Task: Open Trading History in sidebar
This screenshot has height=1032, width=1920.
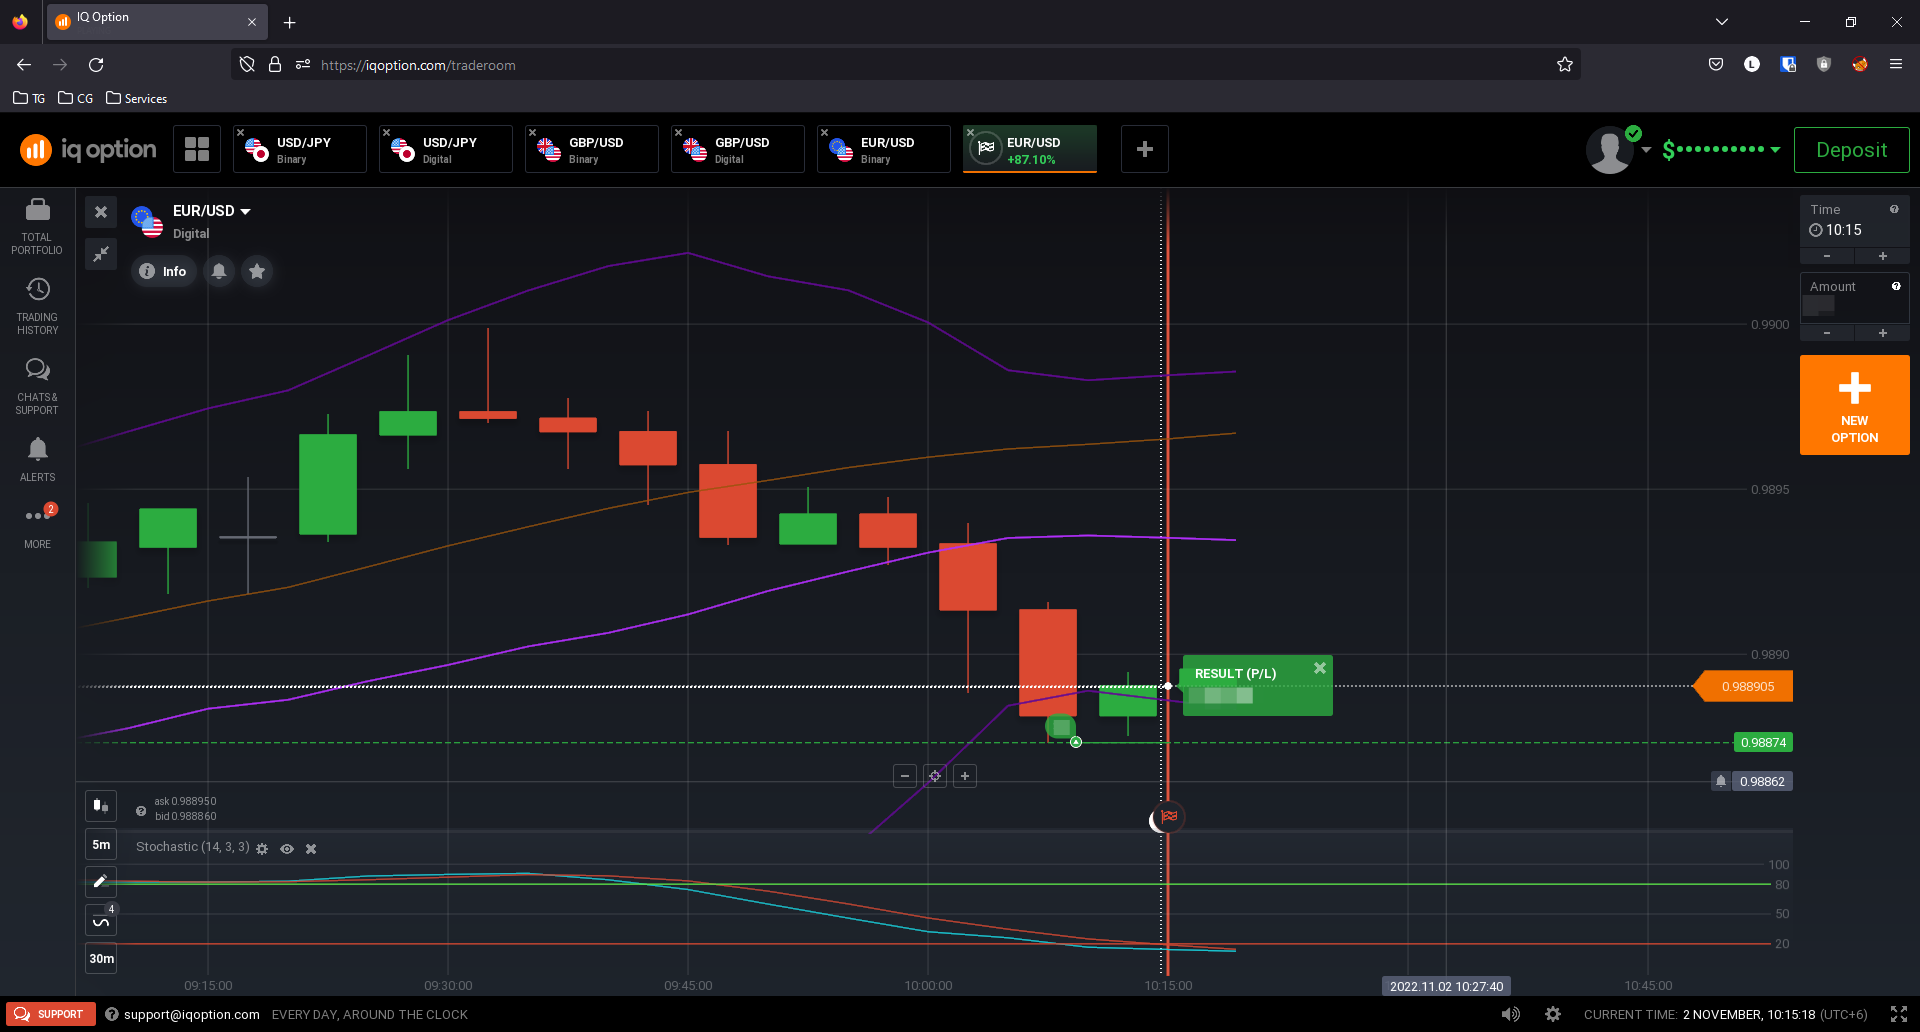Action: pos(37,306)
